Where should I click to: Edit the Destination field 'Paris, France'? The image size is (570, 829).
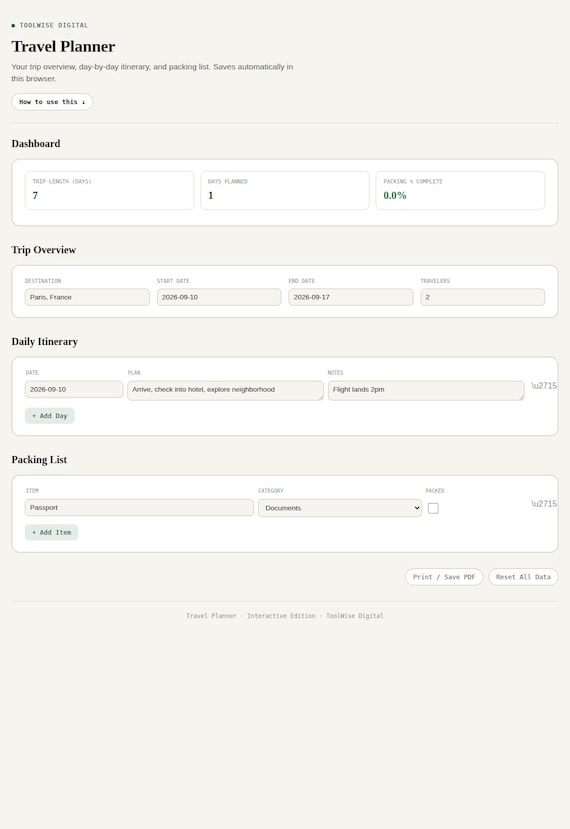coord(87,297)
